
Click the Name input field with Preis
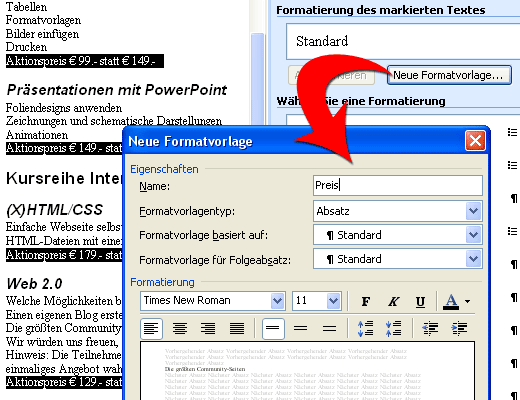398,185
